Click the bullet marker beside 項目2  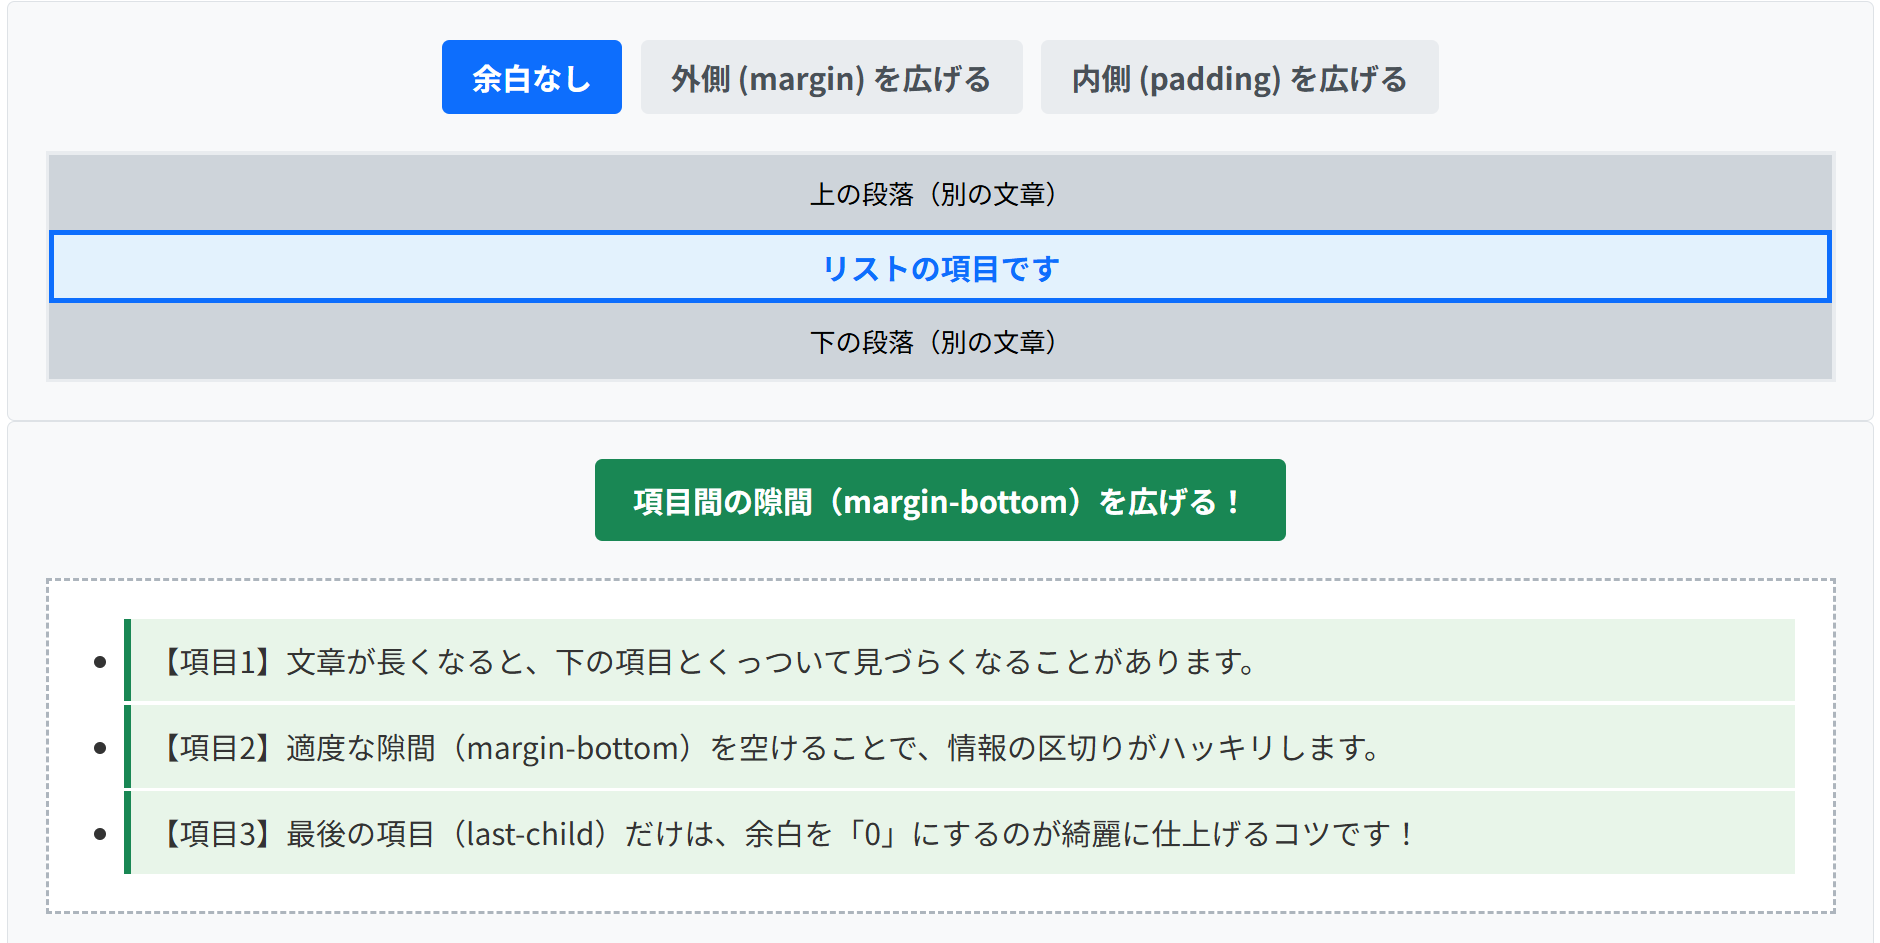click(100, 748)
